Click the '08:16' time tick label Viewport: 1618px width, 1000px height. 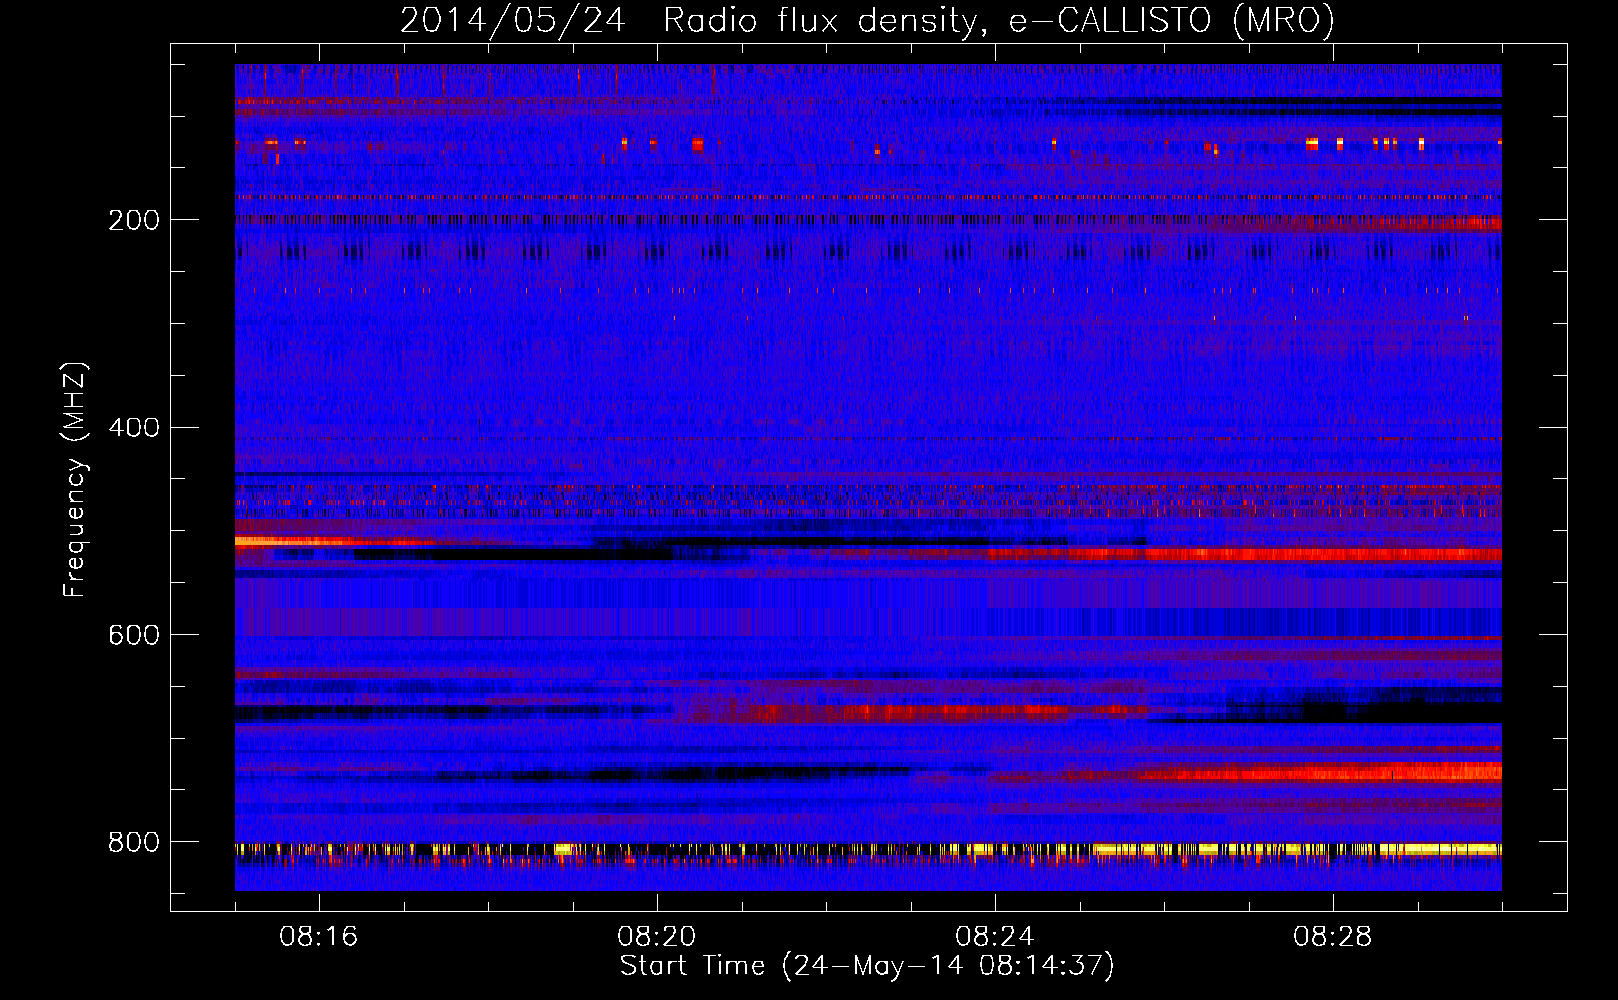click(x=318, y=937)
